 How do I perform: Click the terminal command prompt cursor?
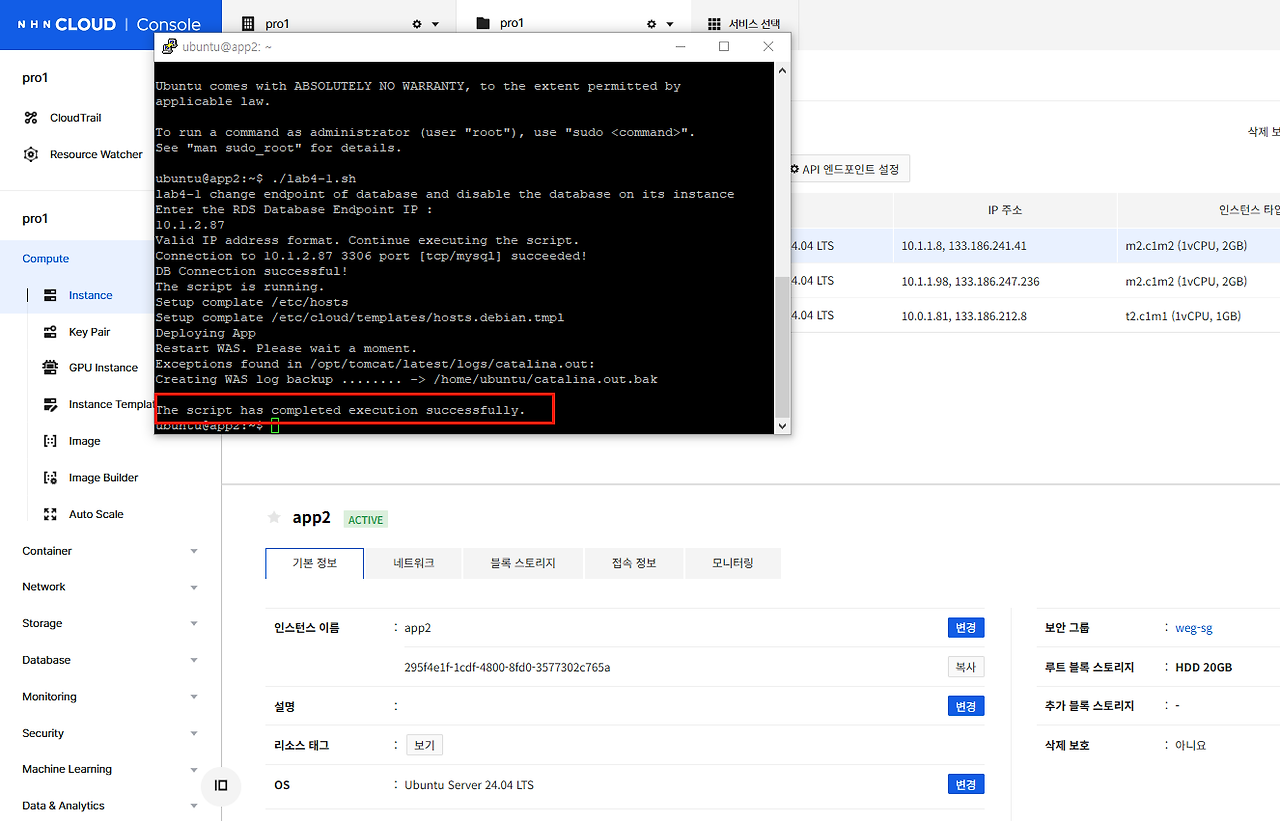(275, 426)
